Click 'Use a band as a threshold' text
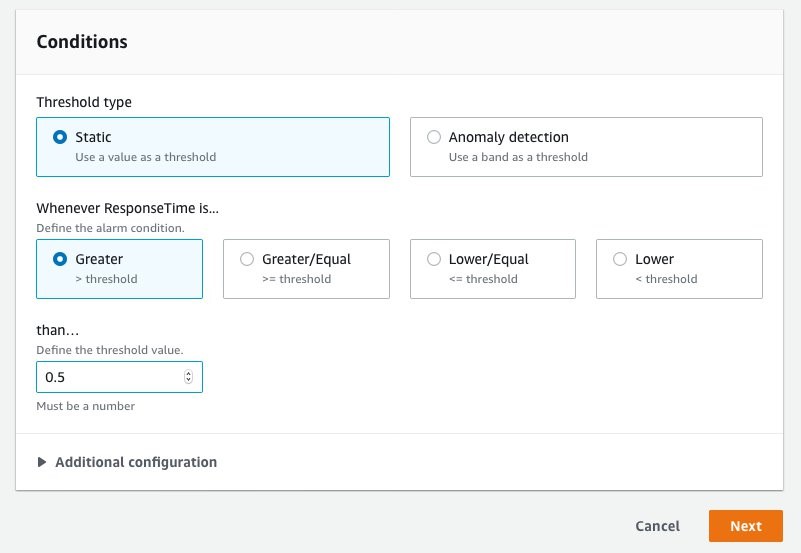Viewport: 801px width, 553px height. tap(518, 157)
